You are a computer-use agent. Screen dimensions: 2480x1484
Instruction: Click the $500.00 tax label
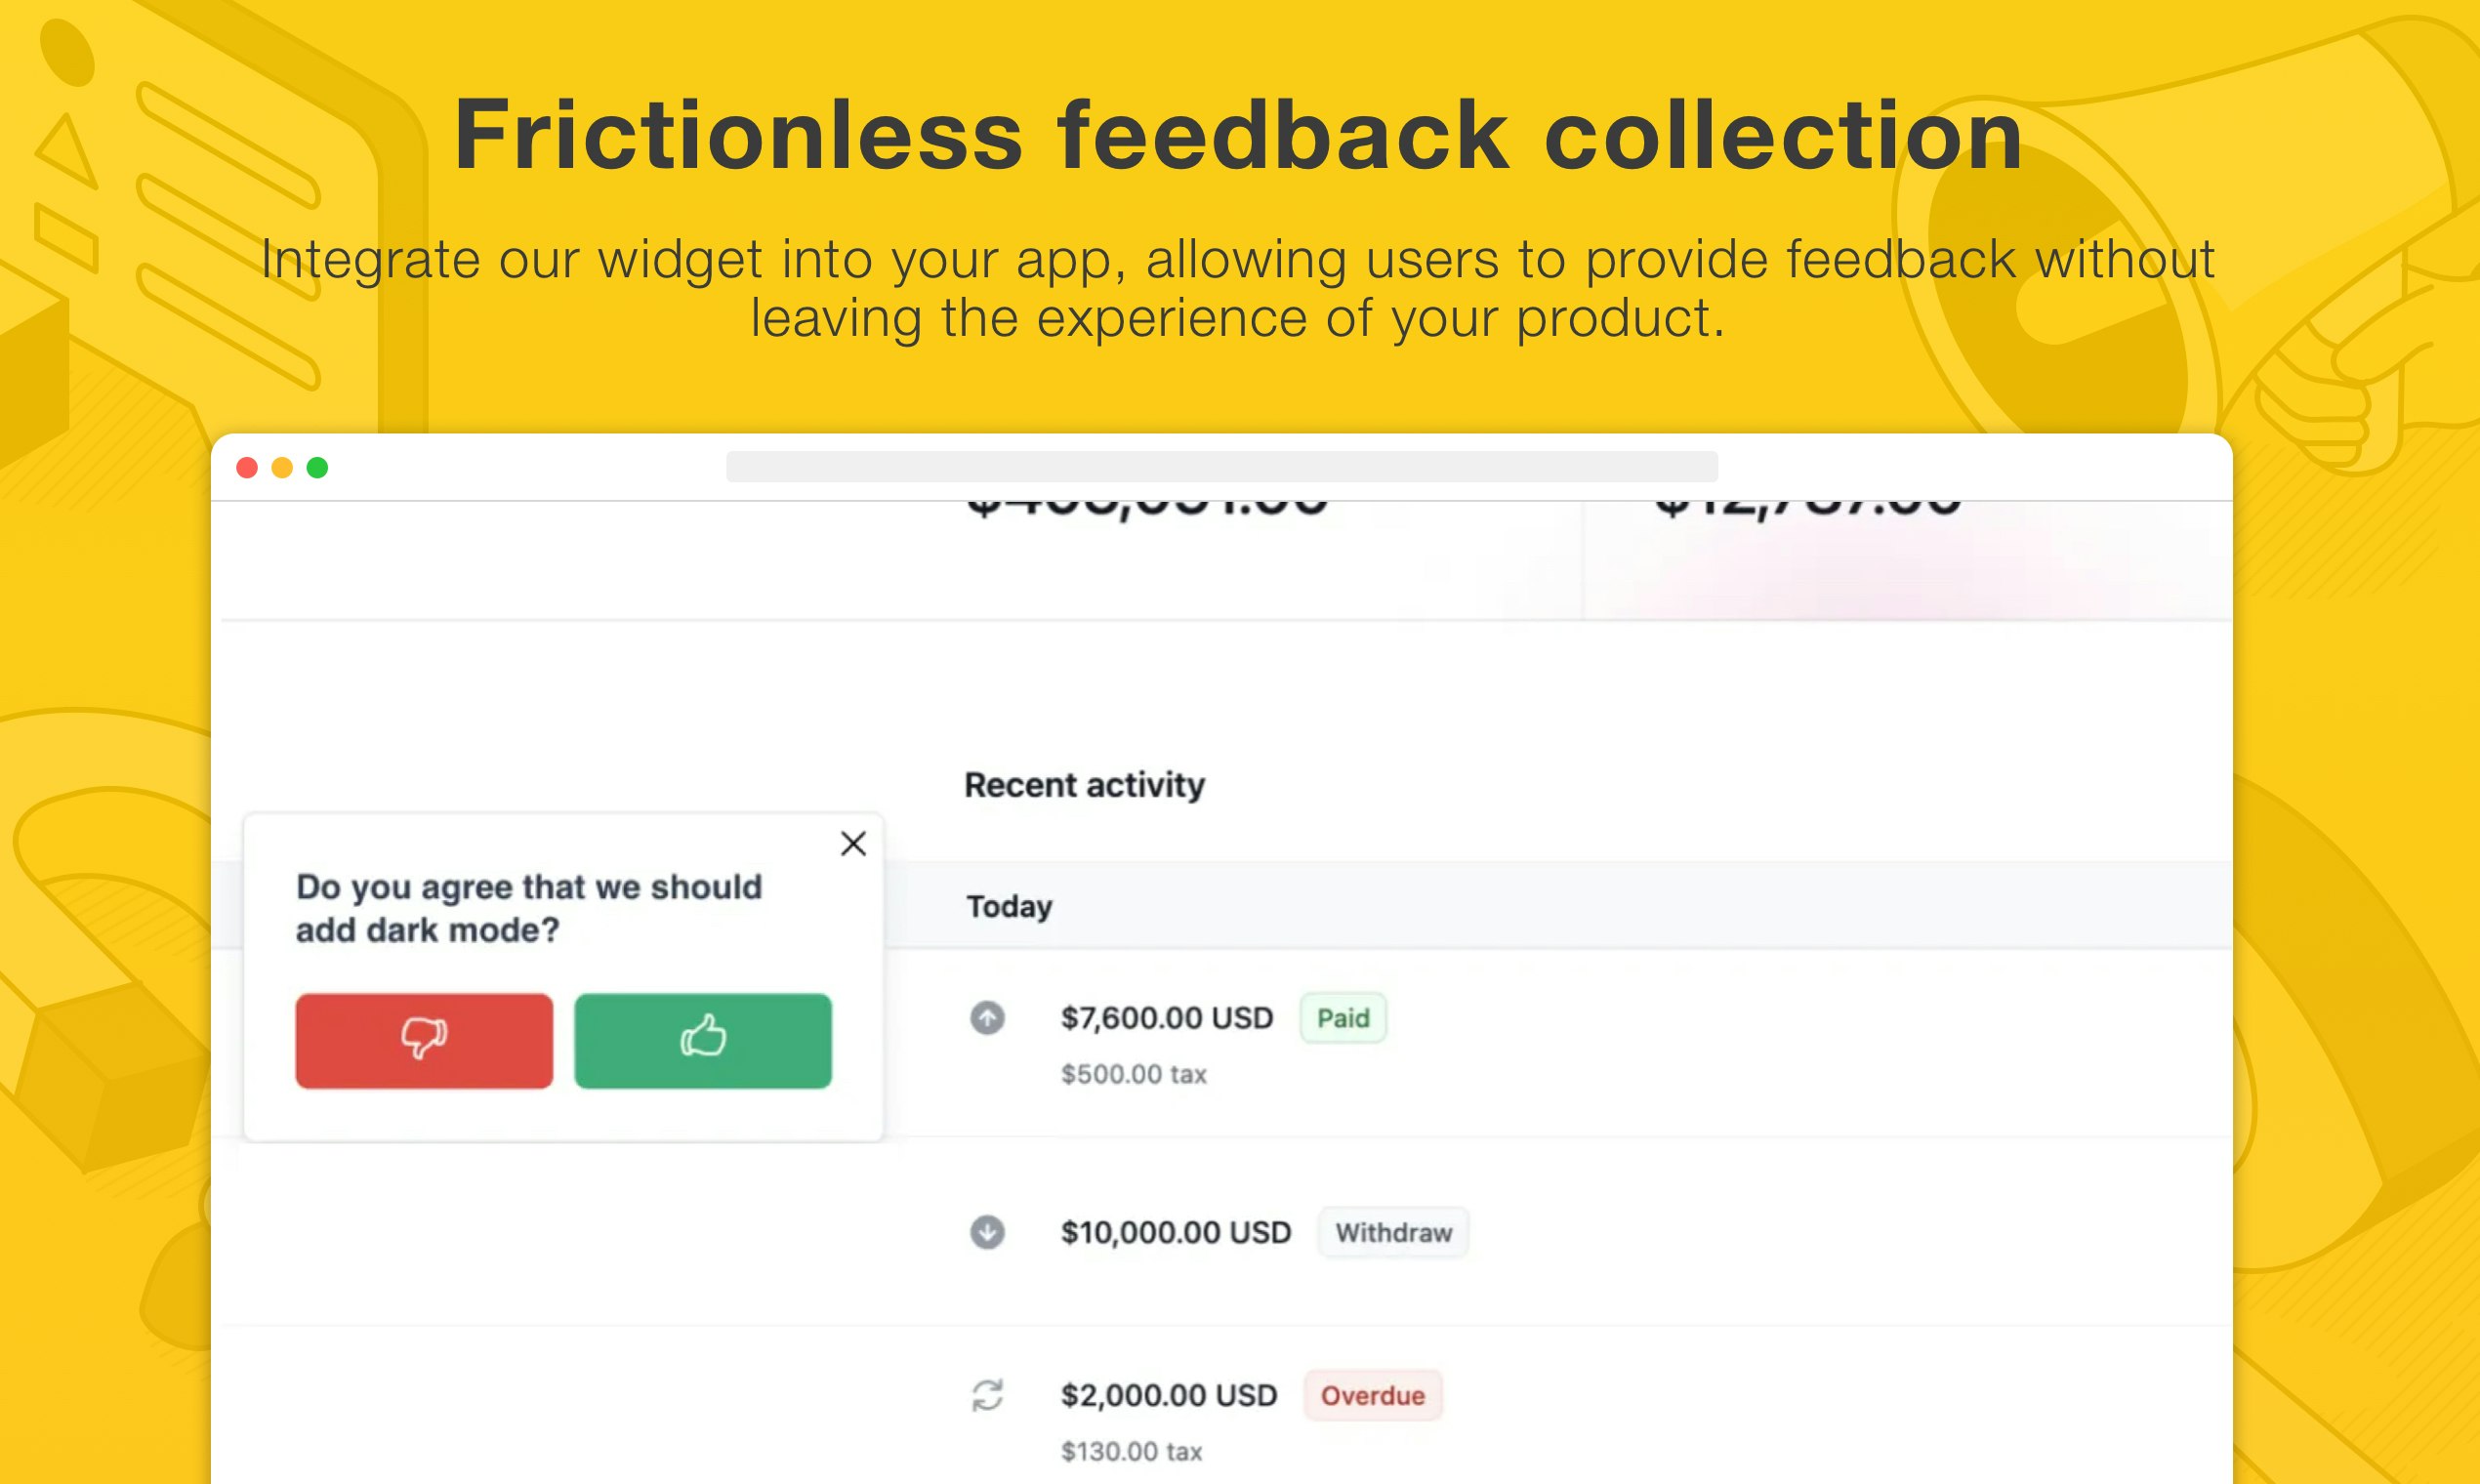(x=1134, y=1074)
